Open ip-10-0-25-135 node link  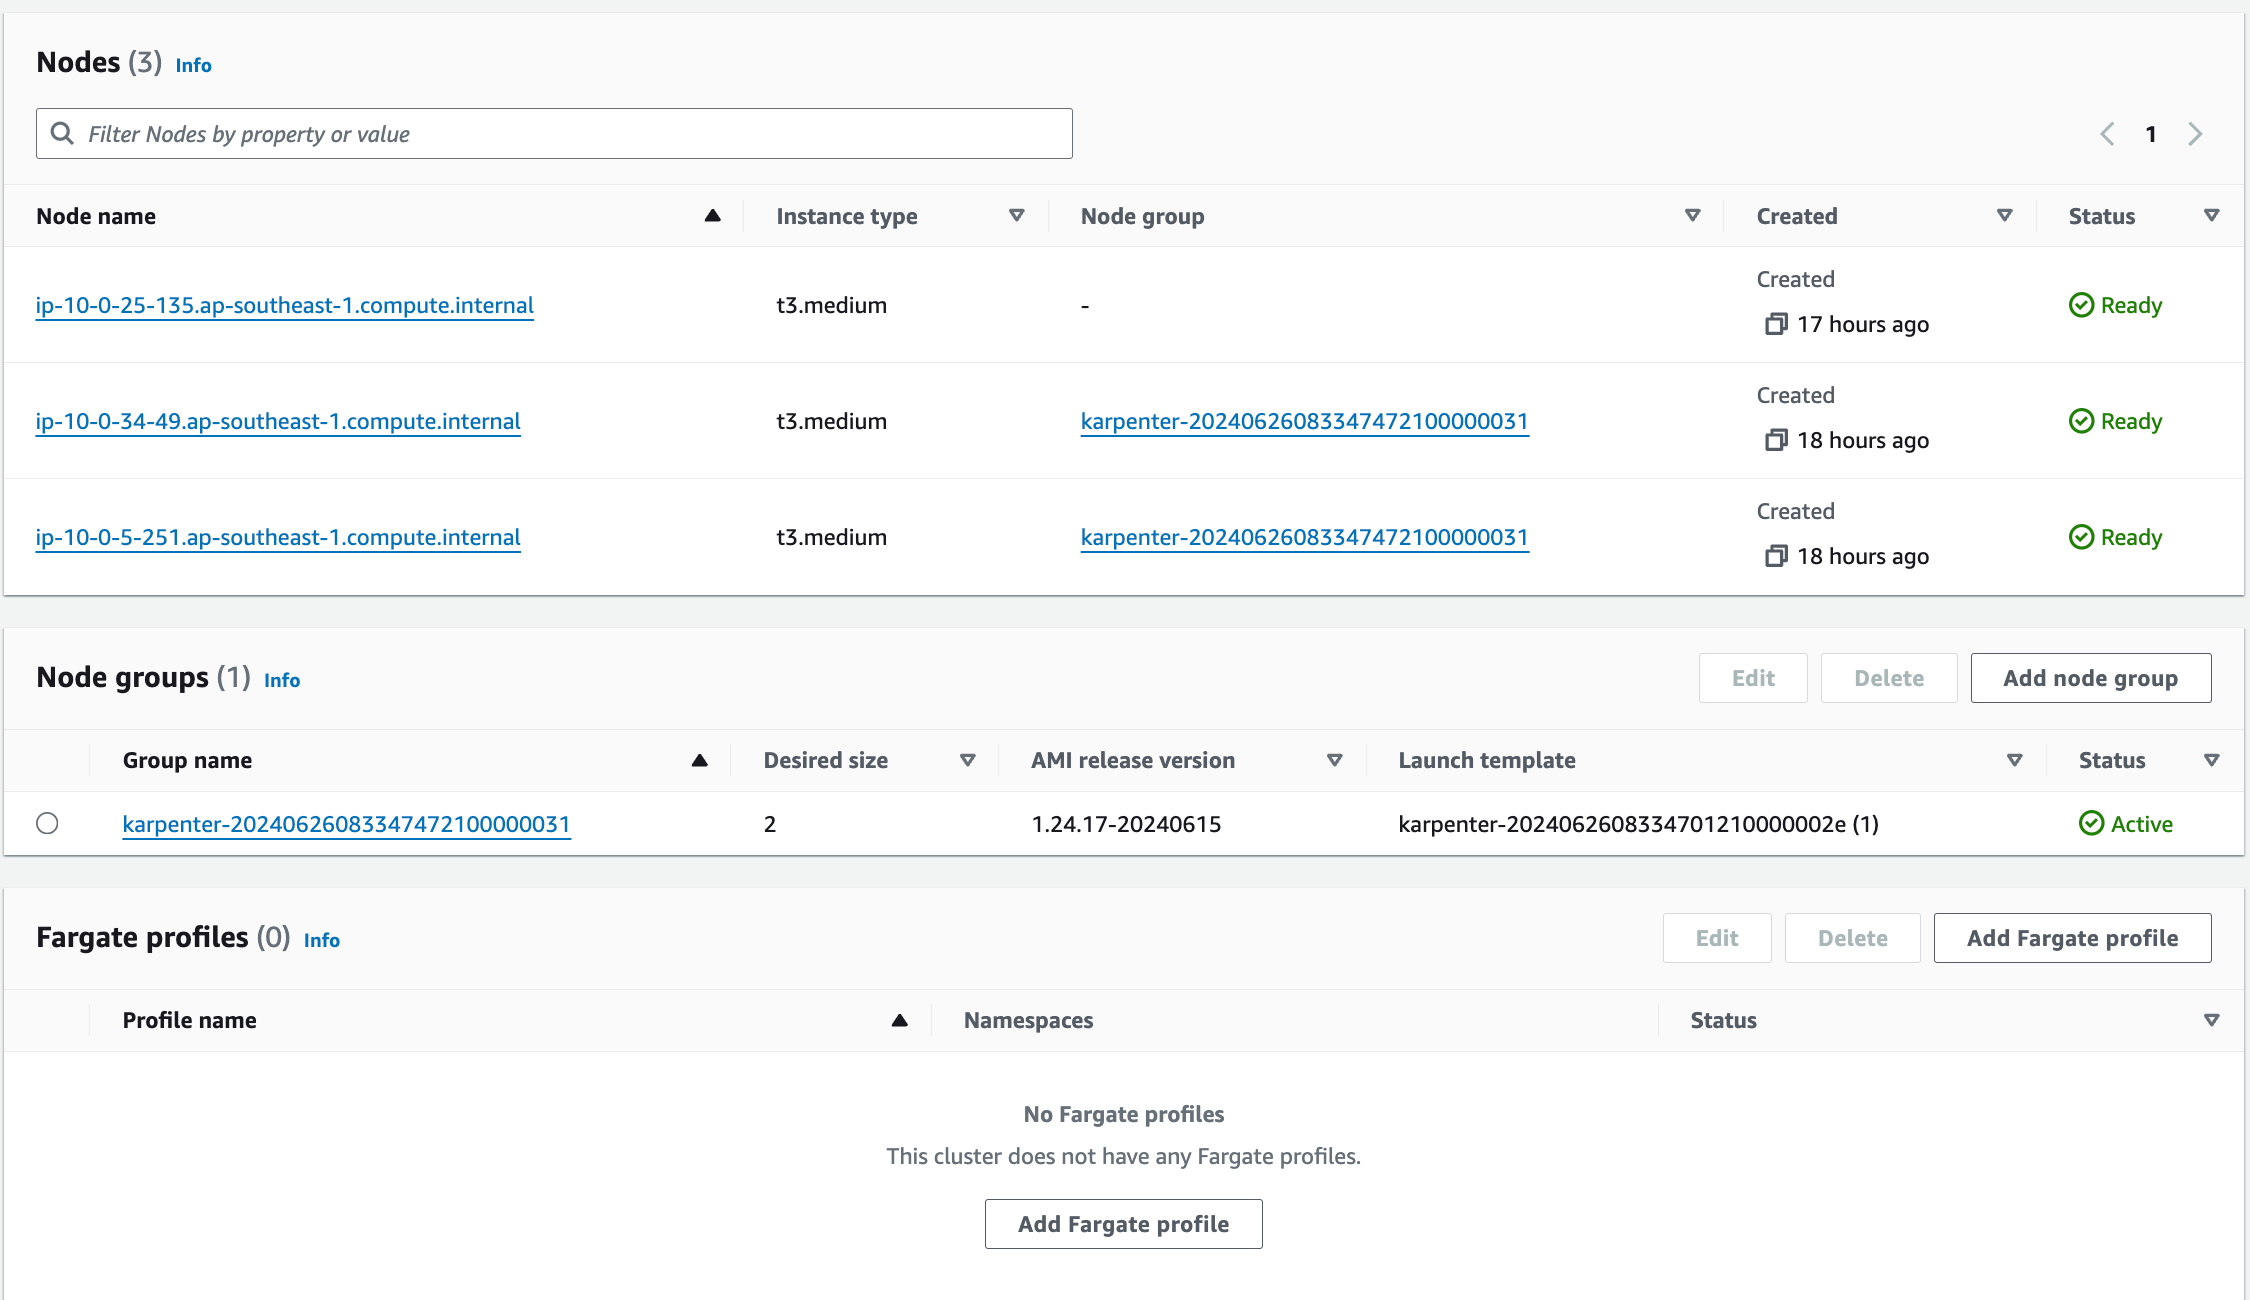(x=285, y=305)
